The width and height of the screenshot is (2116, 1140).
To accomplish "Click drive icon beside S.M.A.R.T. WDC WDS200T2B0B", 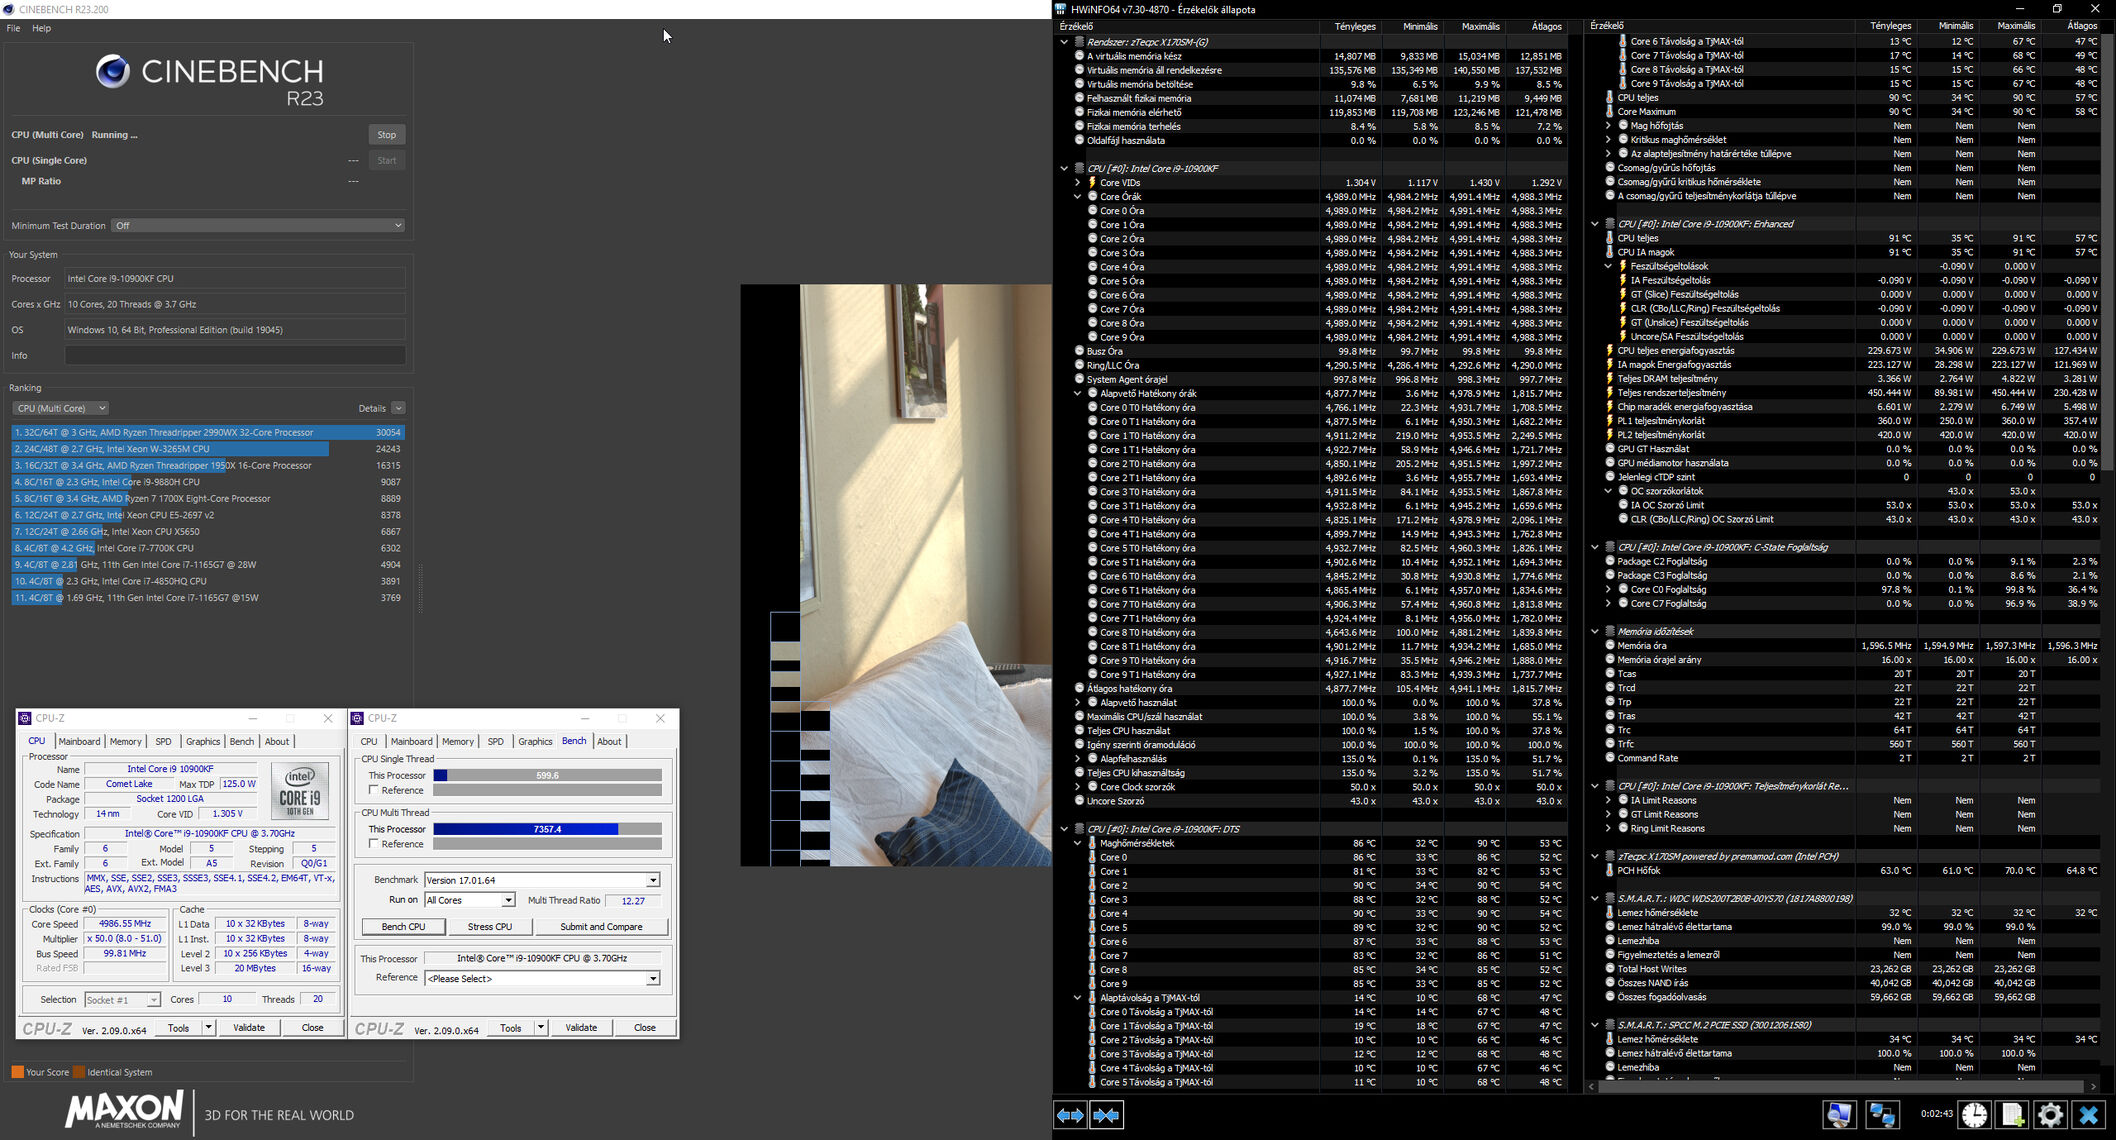I will (x=1610, y=898).
